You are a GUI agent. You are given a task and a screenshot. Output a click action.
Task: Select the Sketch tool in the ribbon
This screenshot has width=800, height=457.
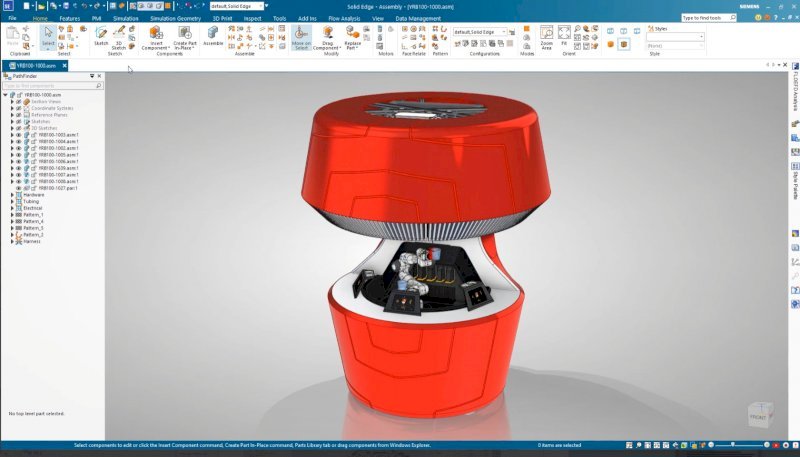click(101, 36)
